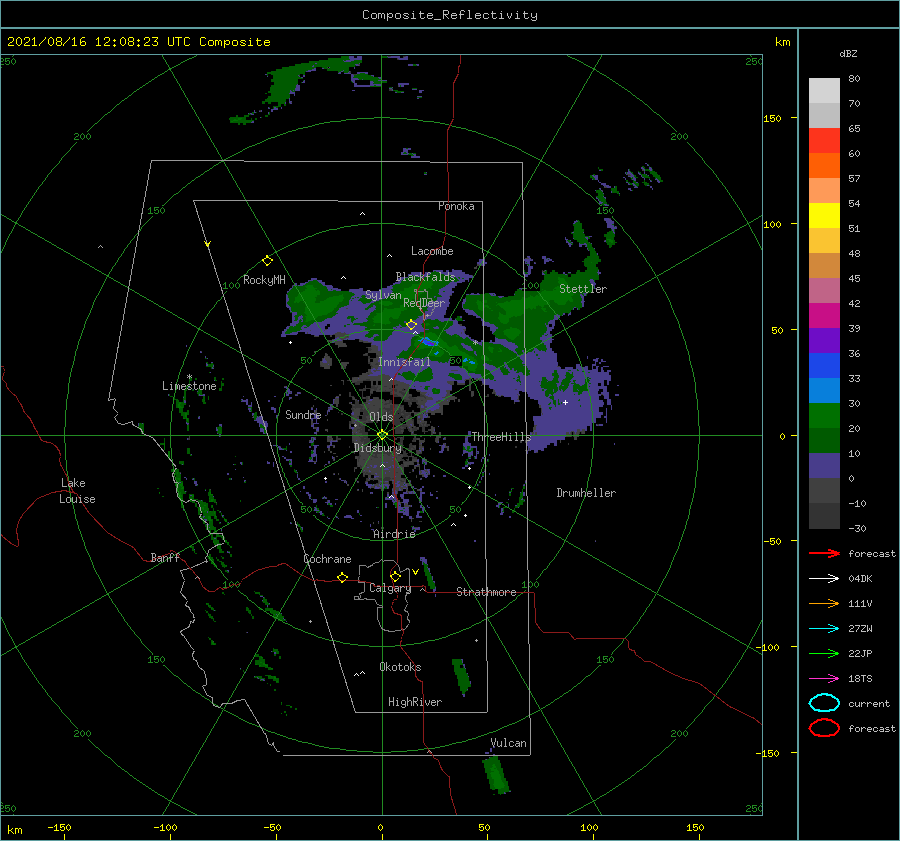Click the Strathmore town label

(x=486, y=592)
